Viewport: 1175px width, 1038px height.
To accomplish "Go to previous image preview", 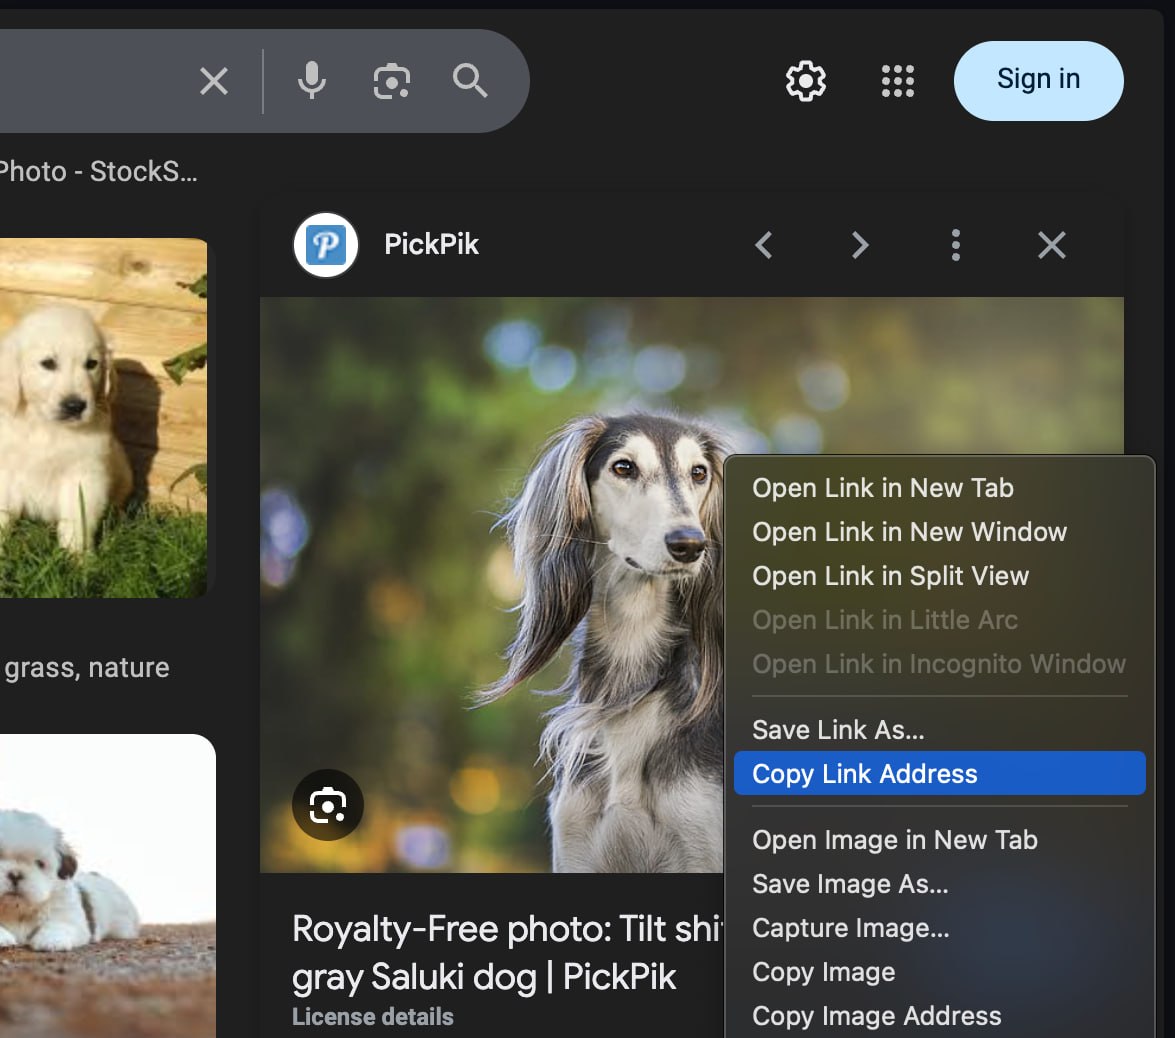I will 764,245.
